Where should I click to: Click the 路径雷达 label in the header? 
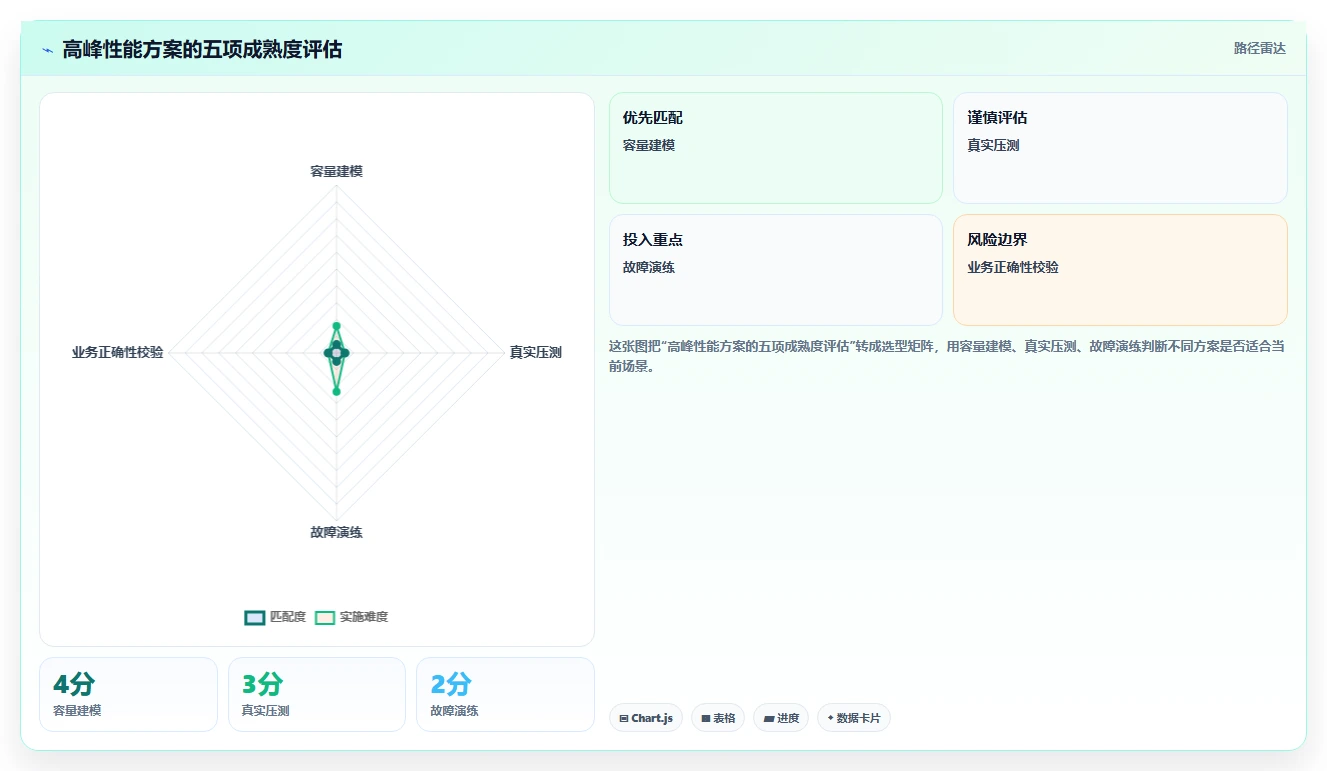click(x=1259, y=48)
